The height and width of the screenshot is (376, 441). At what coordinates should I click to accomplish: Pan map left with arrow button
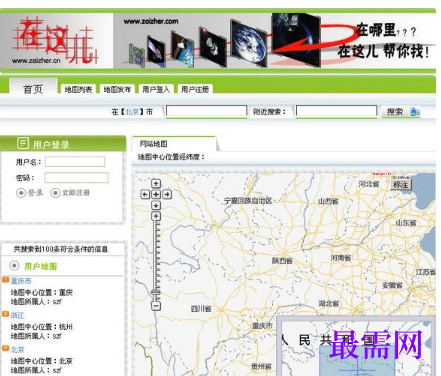click(145, 194)
